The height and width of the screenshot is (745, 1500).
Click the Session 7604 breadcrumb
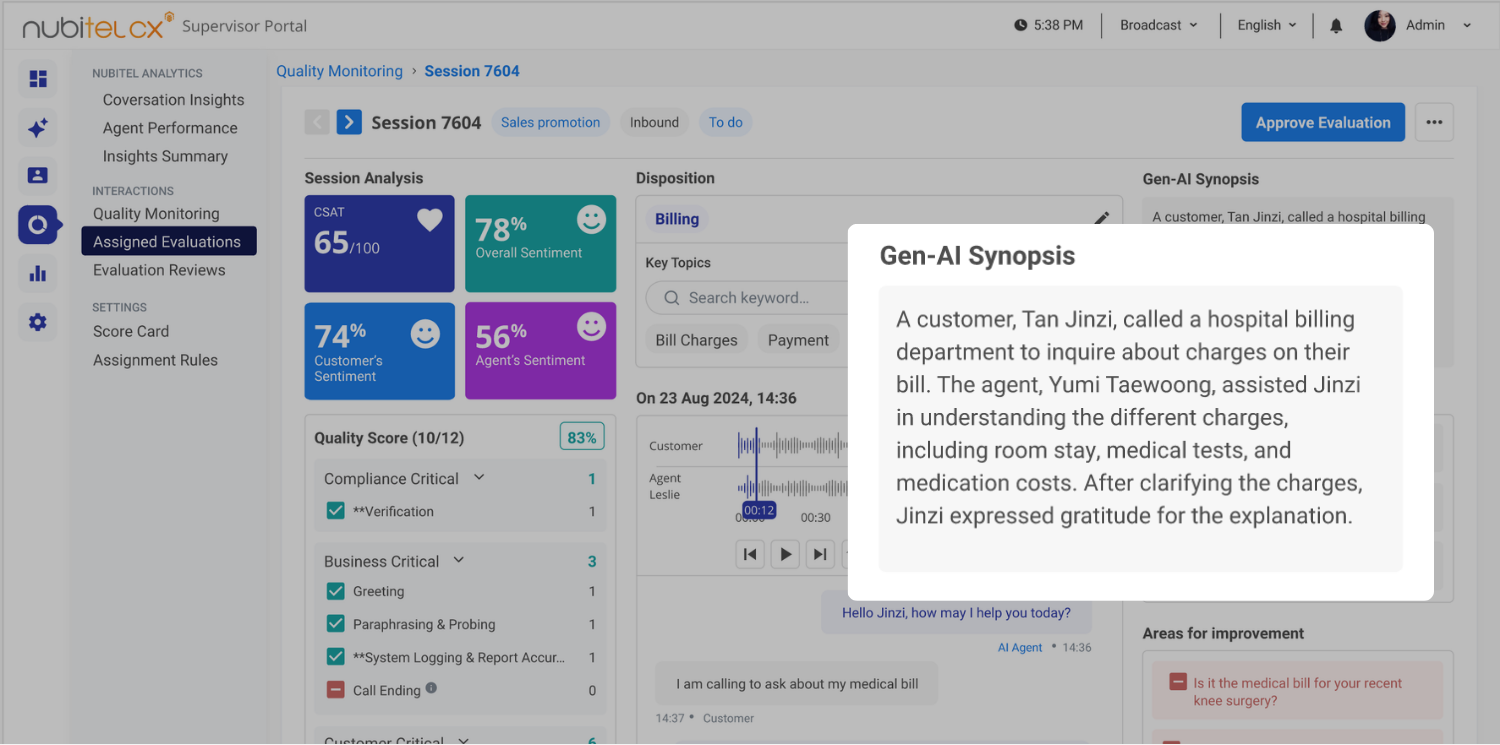472,71
